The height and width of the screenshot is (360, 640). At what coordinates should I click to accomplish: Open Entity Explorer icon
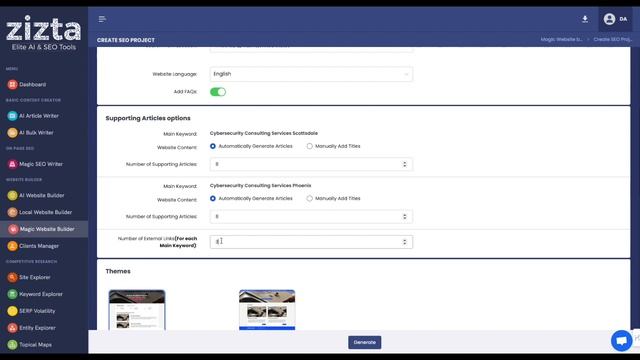click(x=12, y=328)
